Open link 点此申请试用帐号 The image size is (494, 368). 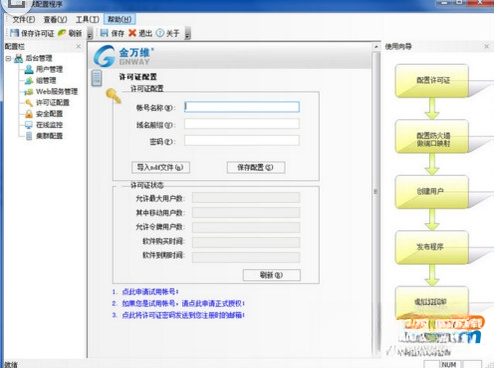[x=150, y=292]
